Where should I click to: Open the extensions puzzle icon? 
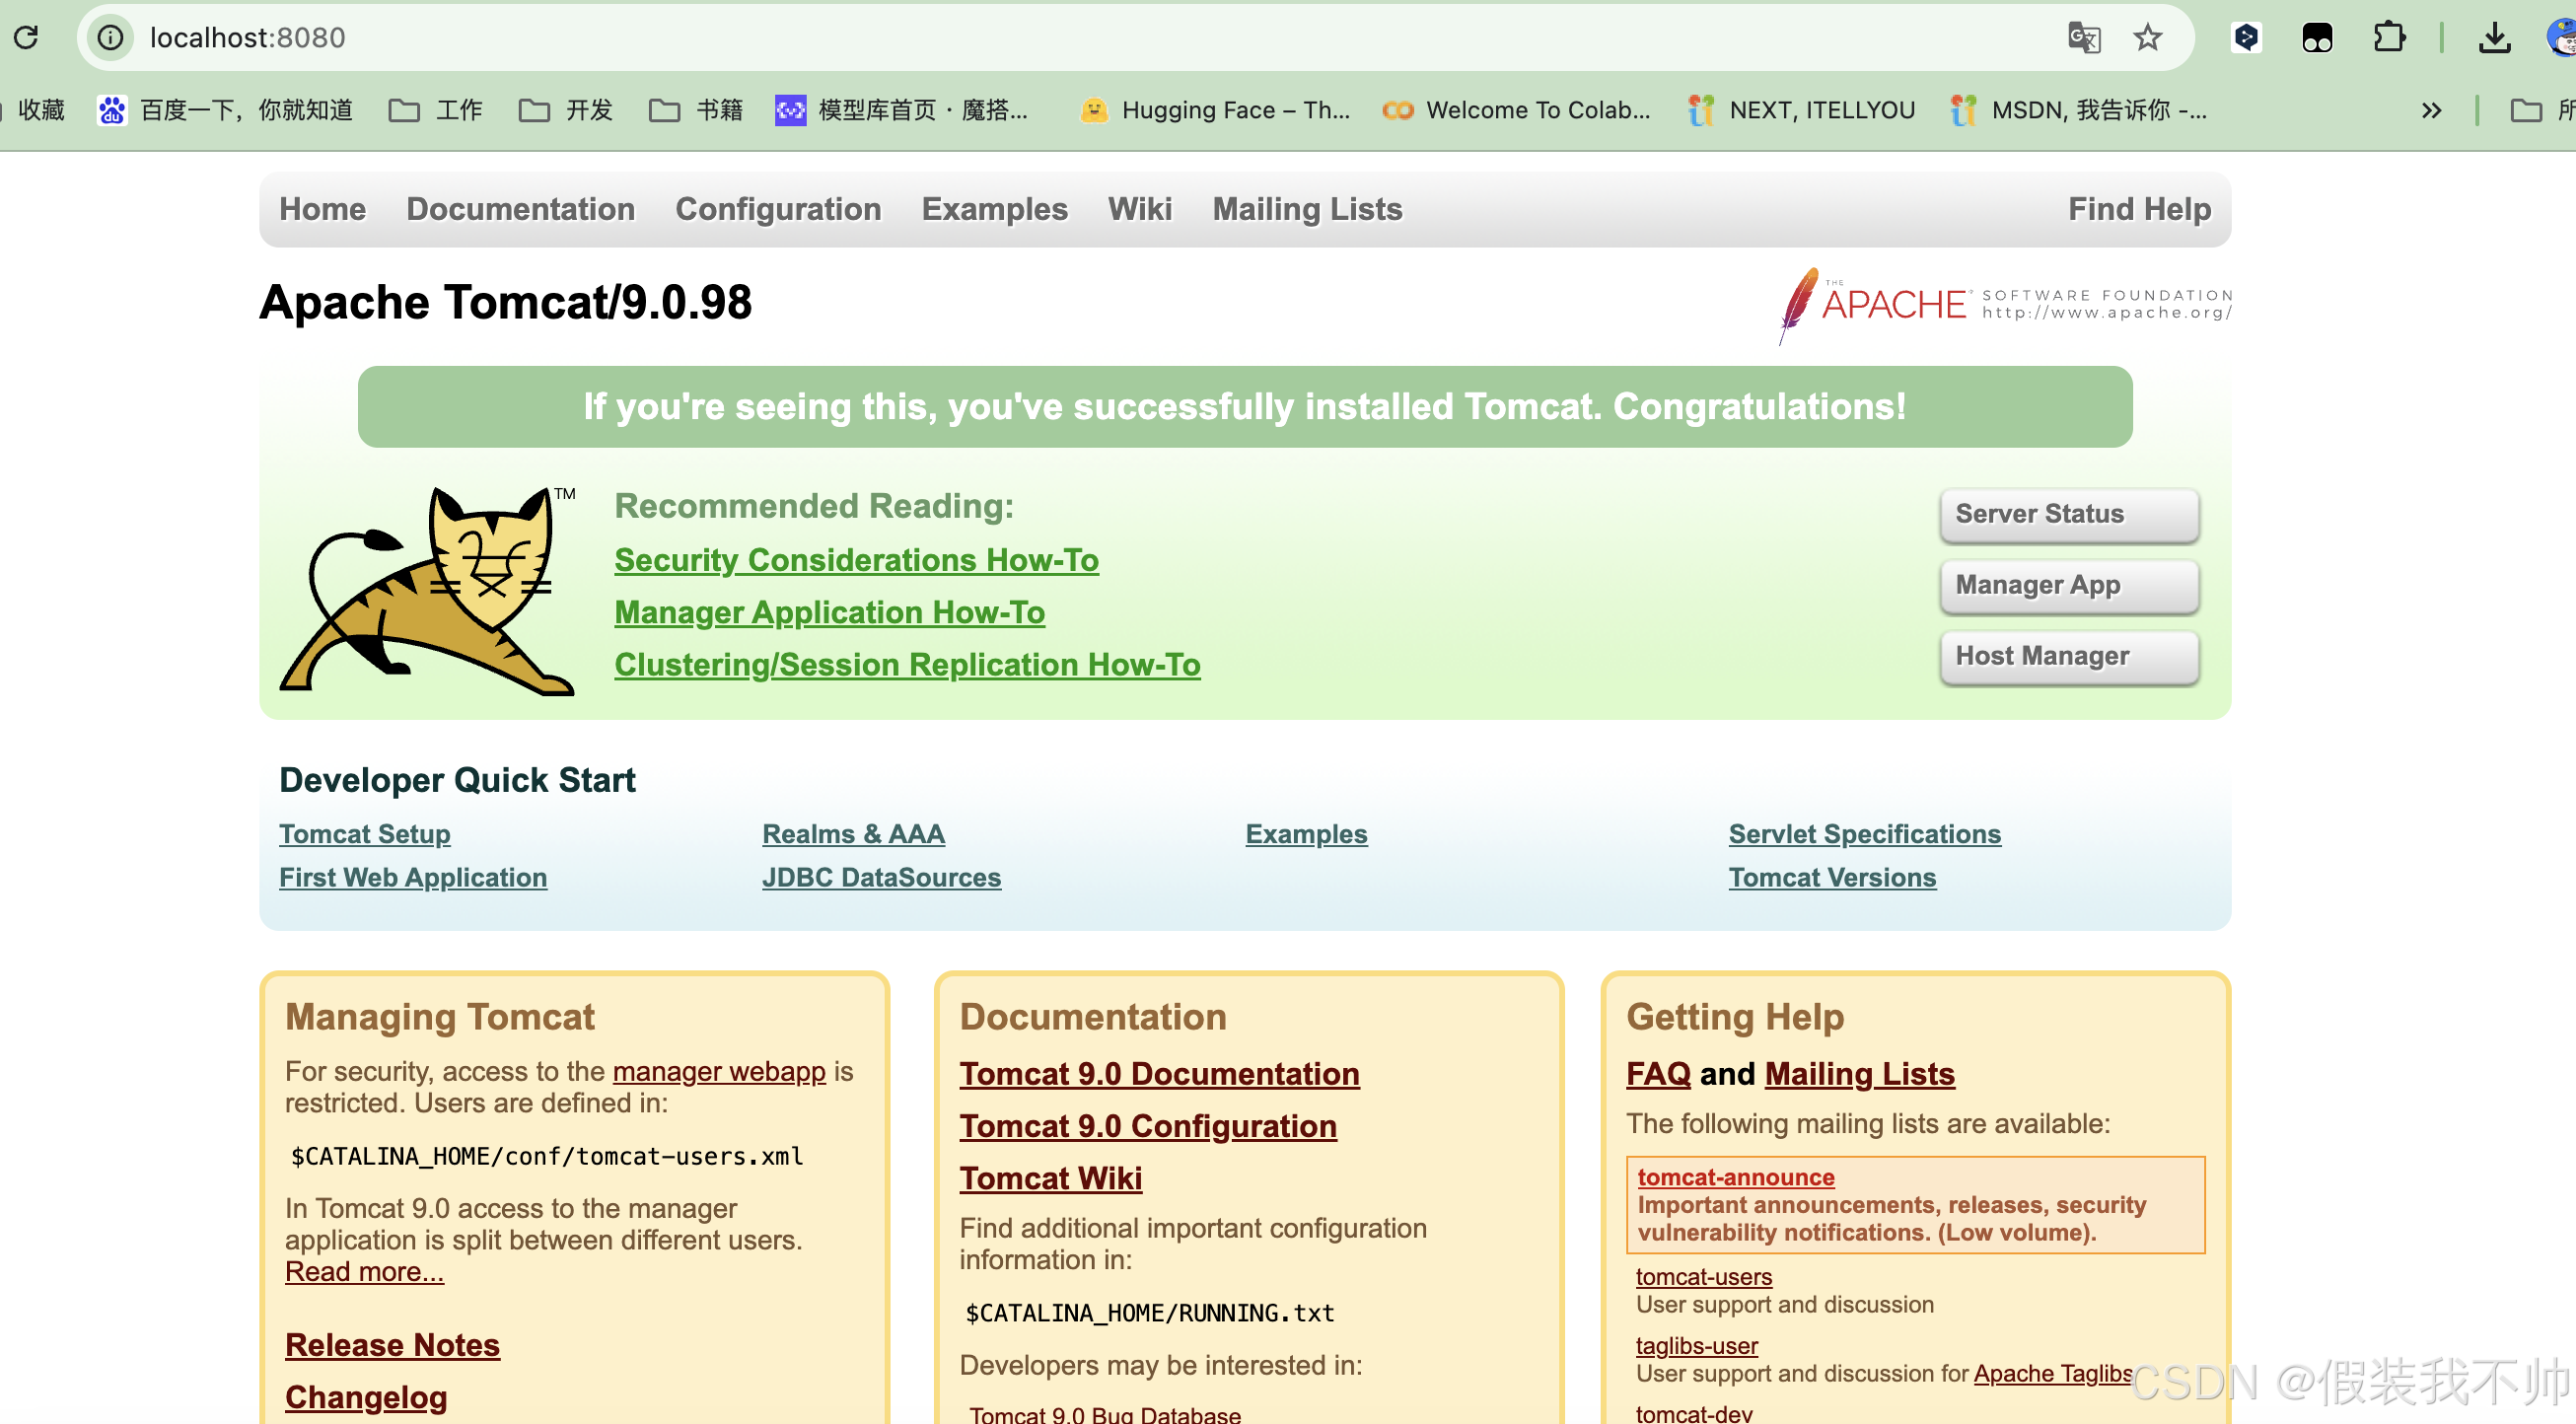(2389, 37)
